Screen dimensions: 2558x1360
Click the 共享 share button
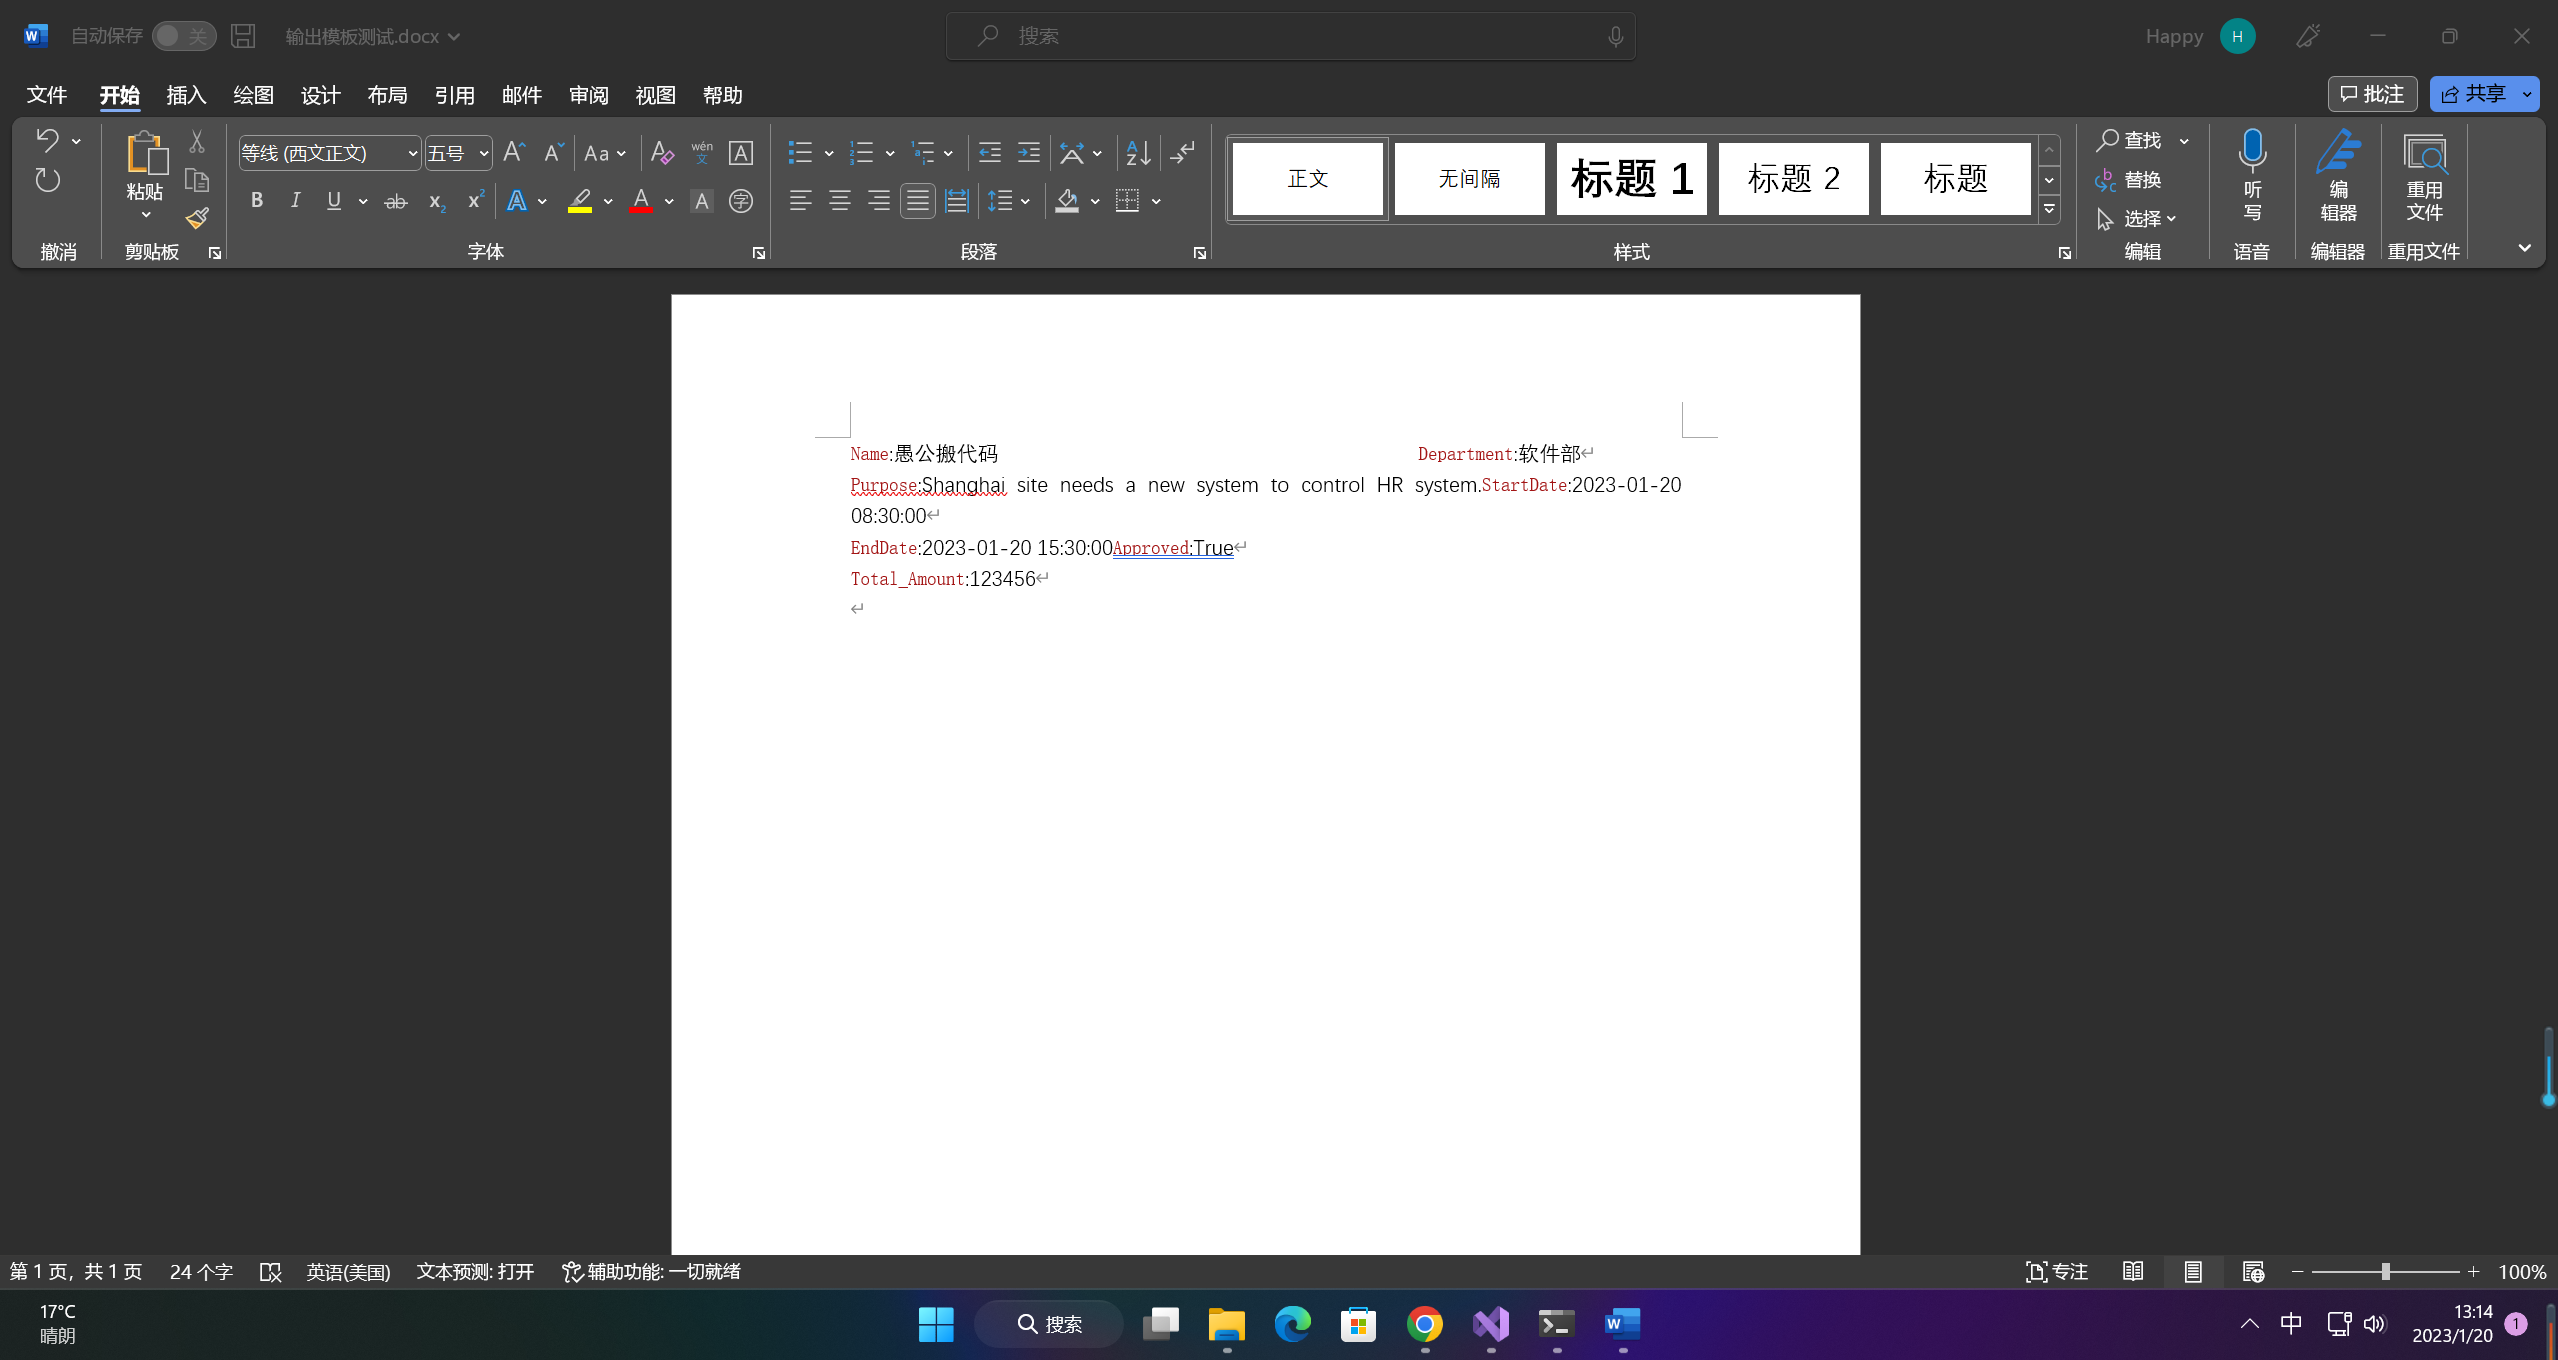2473,94
